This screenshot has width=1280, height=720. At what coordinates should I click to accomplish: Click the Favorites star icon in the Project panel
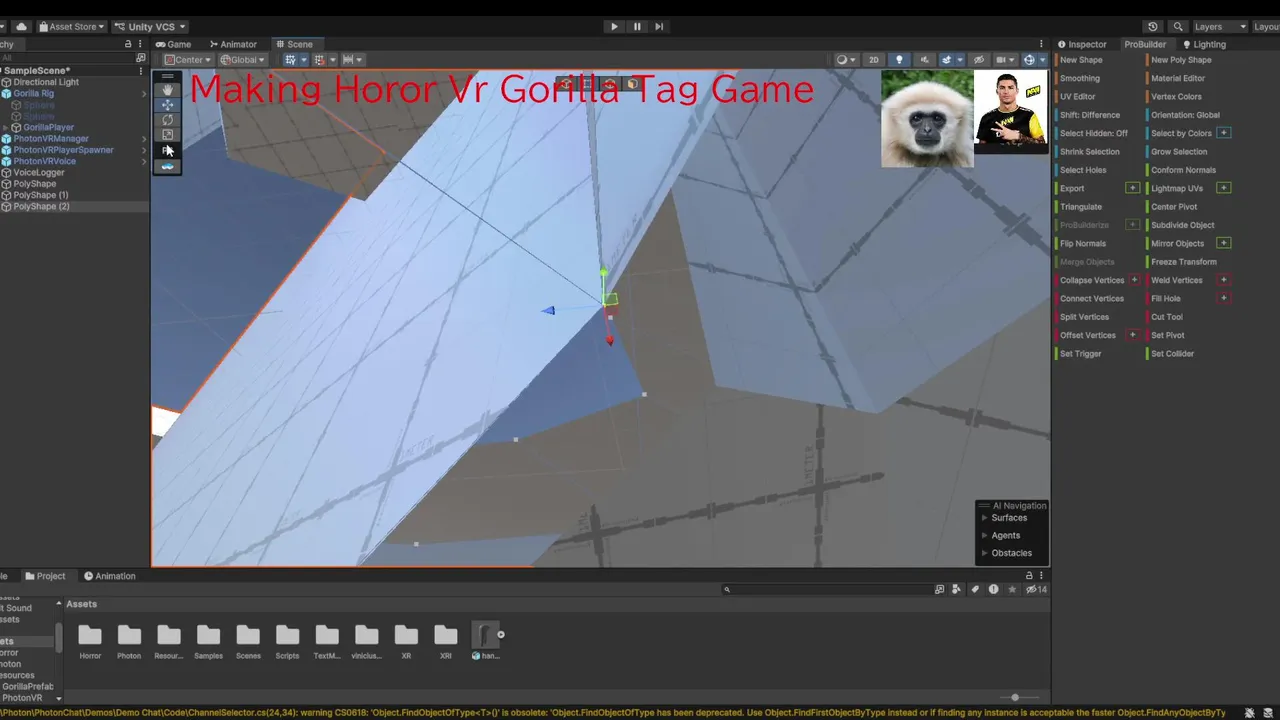tap(1012, 590)
